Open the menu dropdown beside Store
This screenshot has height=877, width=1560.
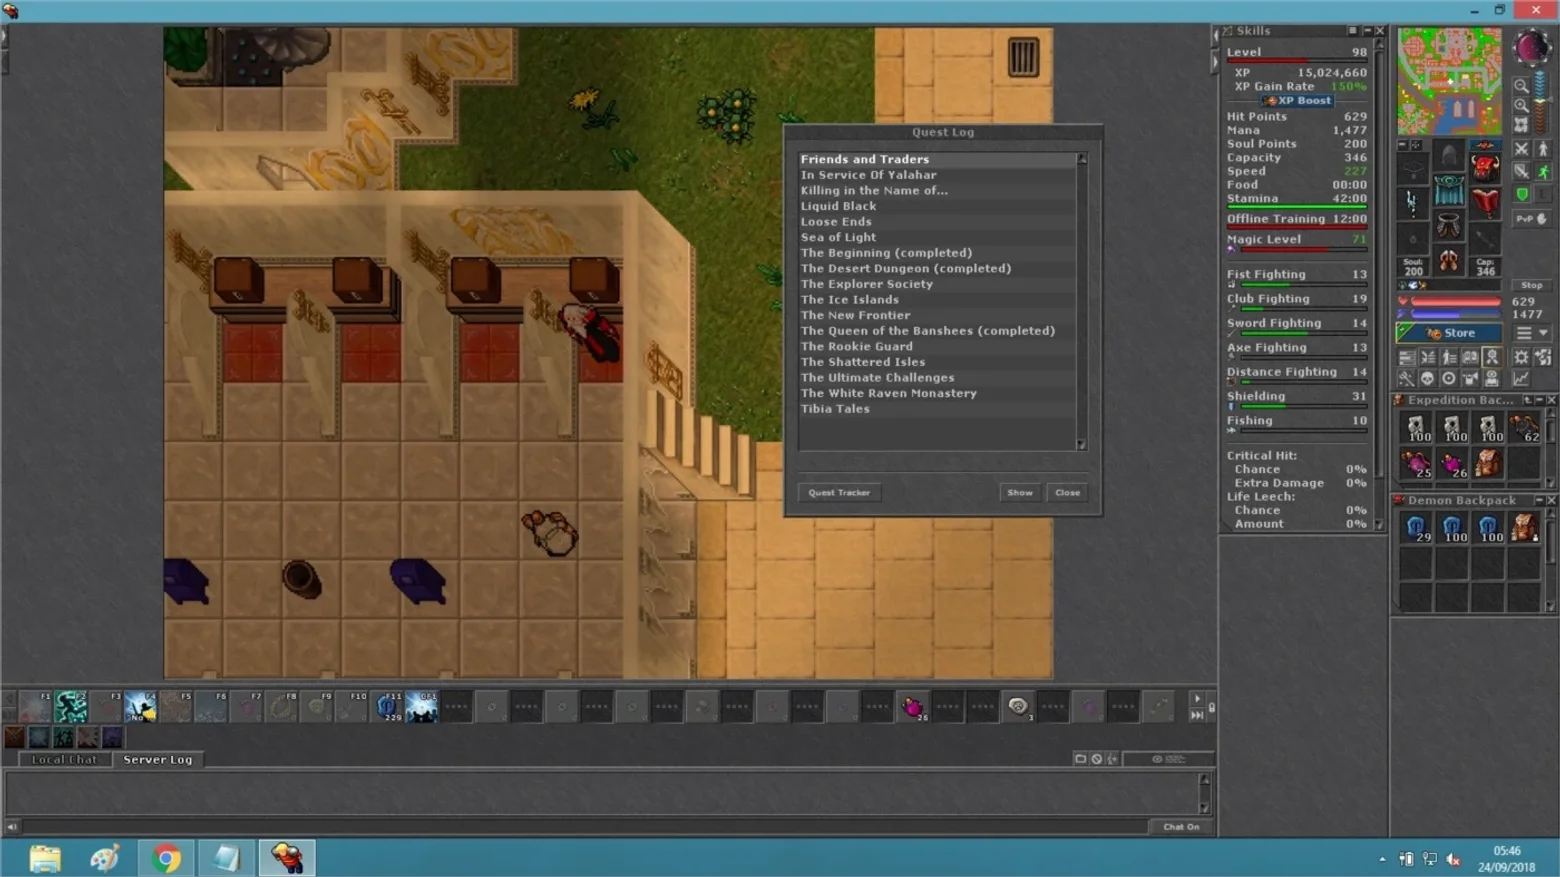pos(1531,333)
